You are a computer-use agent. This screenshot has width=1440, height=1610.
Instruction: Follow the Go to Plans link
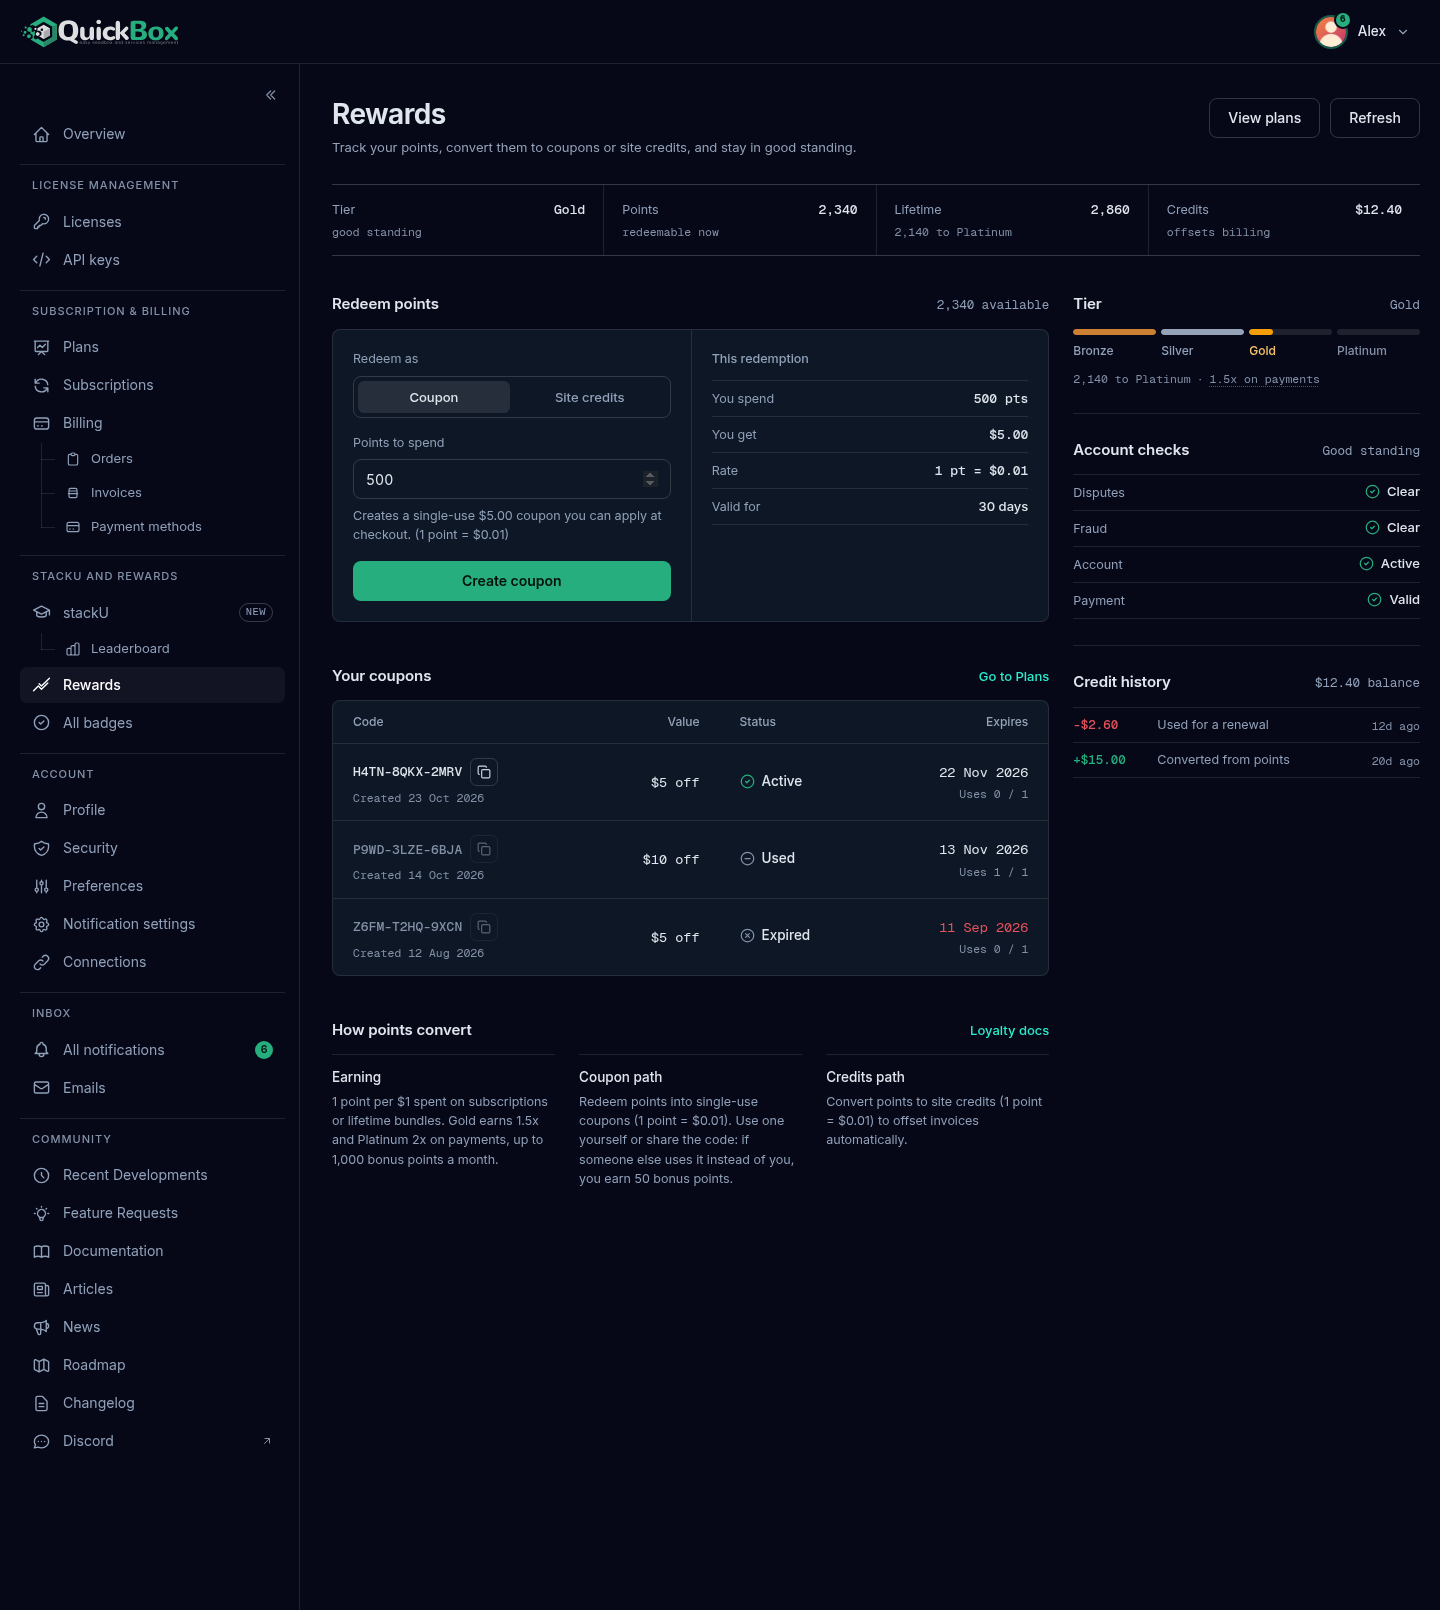[x=1014, y=677]
